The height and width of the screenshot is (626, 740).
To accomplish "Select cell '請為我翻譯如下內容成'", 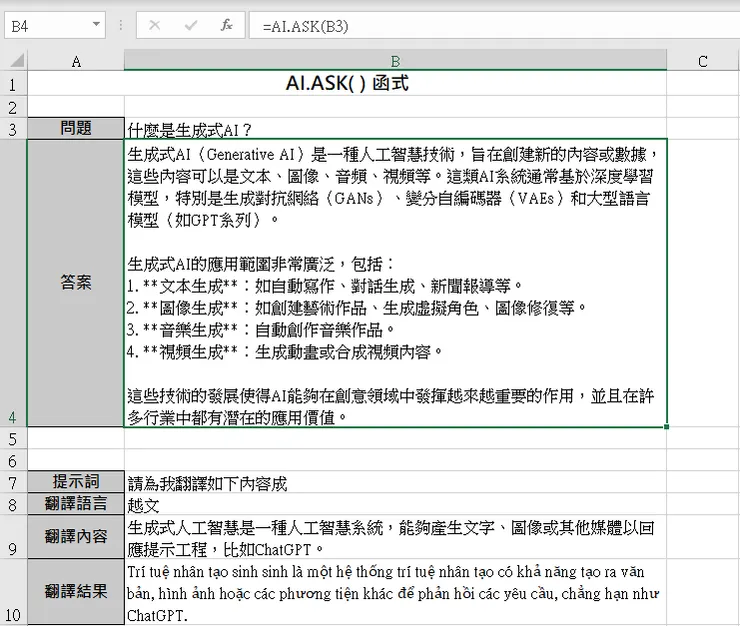I will (395, 482).
